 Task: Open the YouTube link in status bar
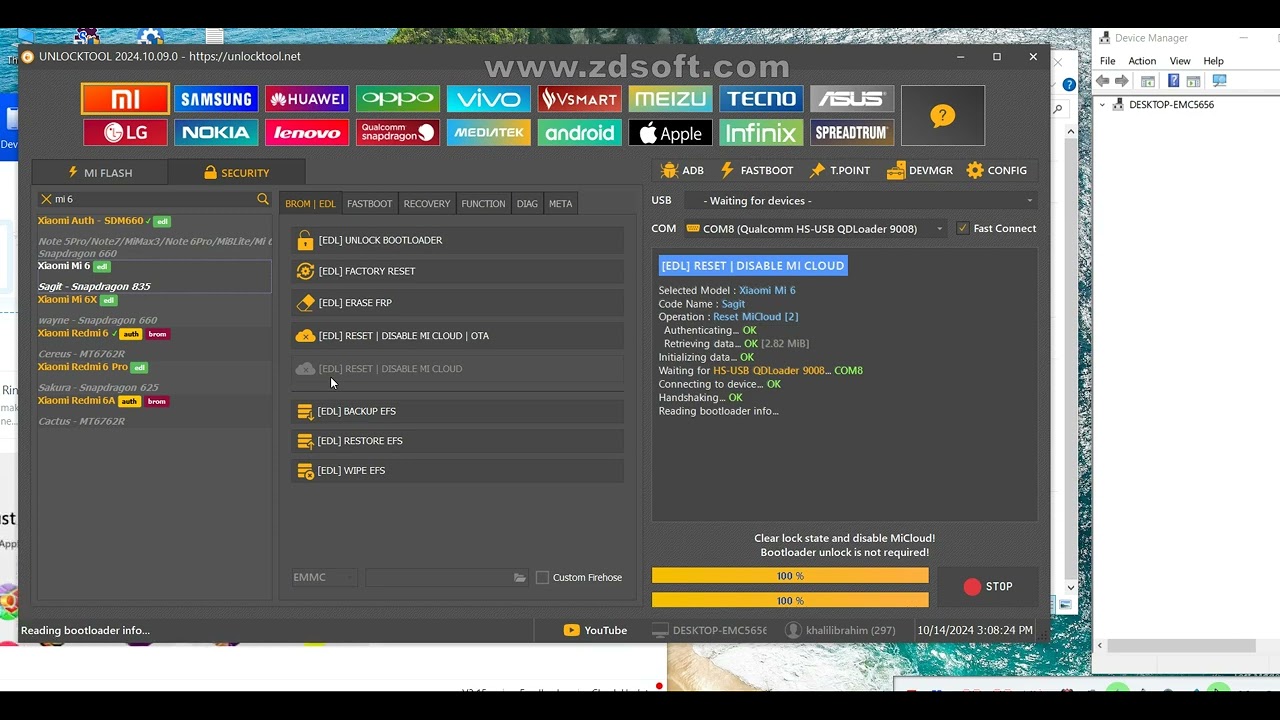pos(595,631)
